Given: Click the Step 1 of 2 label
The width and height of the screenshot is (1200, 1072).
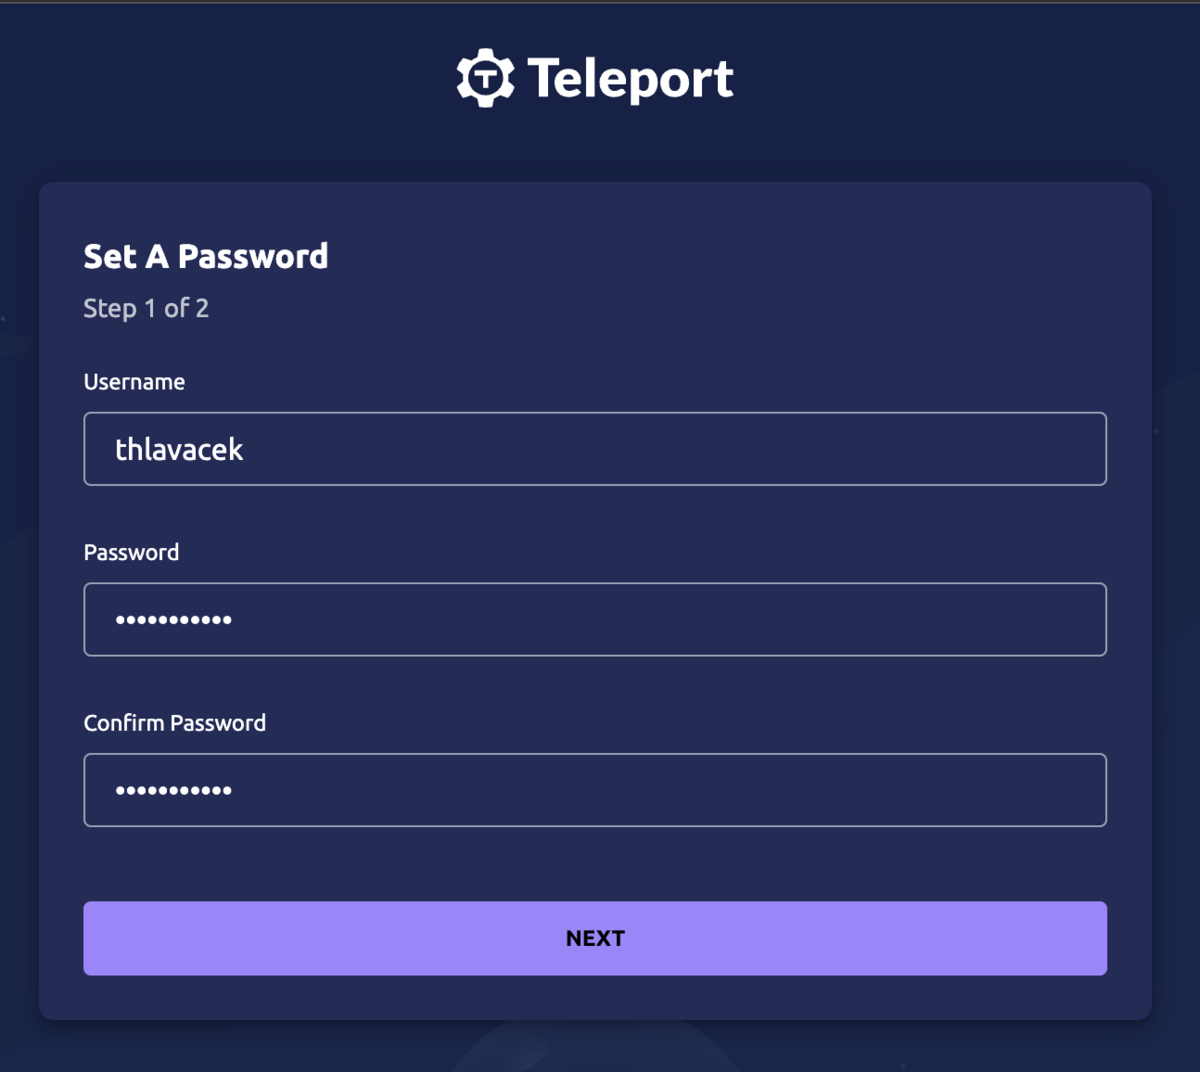Looking at the screenshot, I should (x=145, y=308).
